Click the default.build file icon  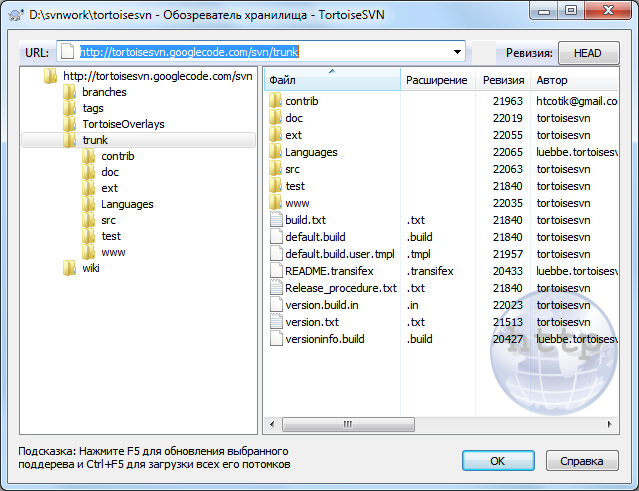(x=276, y=237)
